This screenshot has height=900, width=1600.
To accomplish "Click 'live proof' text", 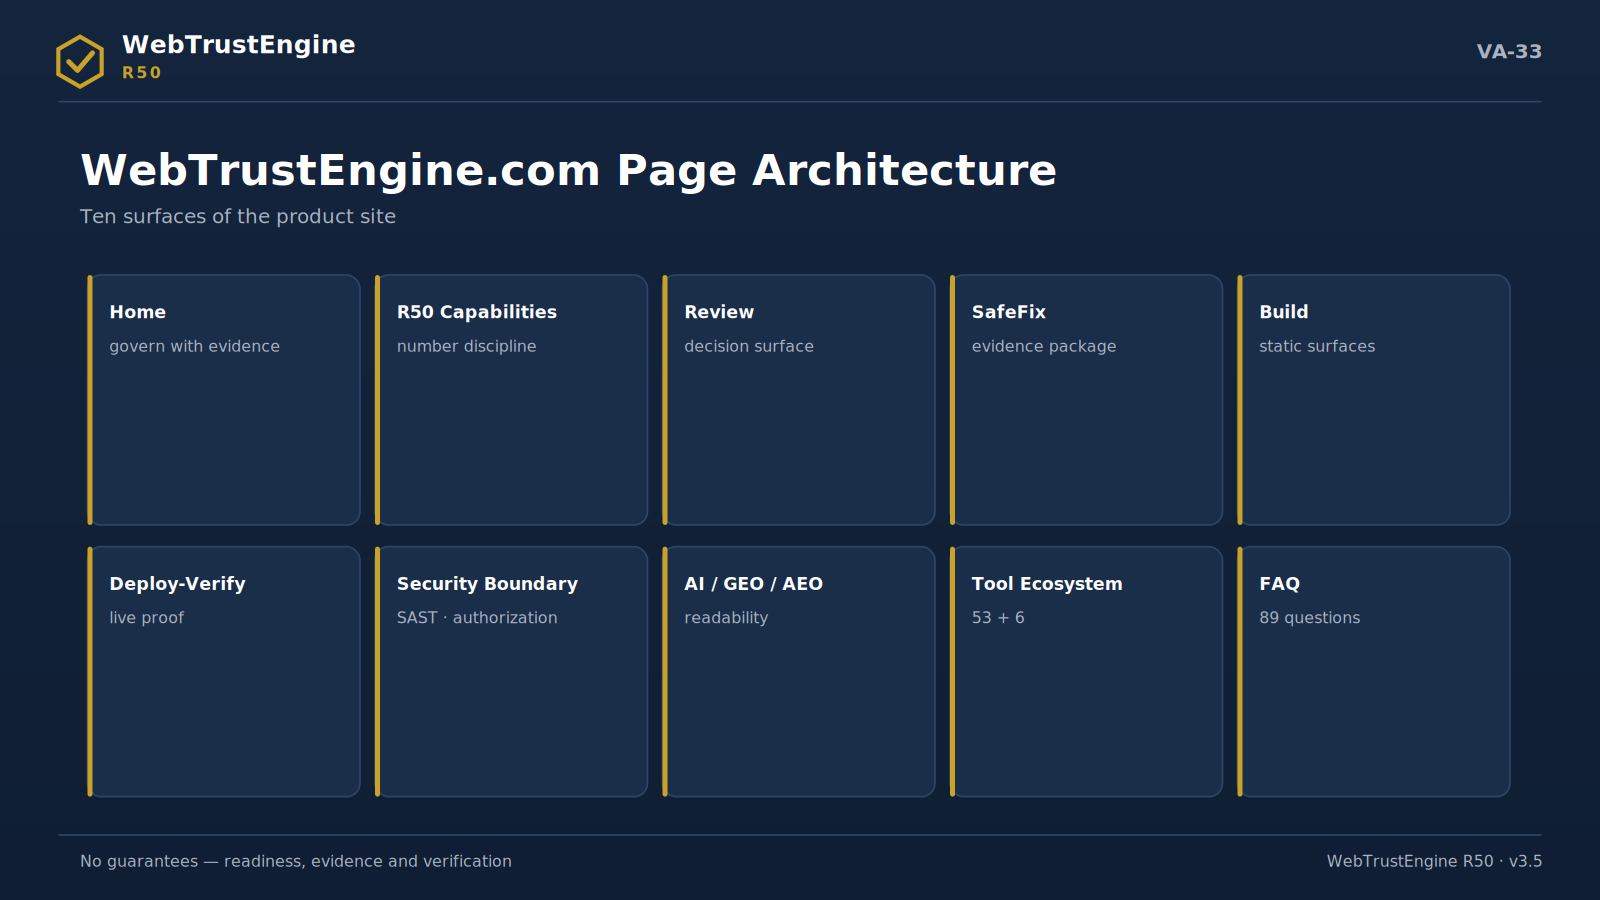I will tap(147, 618).
